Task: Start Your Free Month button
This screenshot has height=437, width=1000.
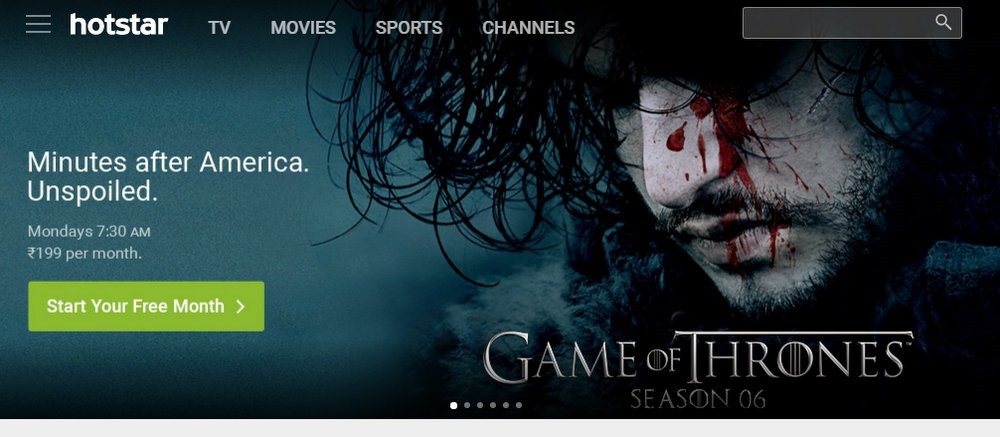Action: 146,306
